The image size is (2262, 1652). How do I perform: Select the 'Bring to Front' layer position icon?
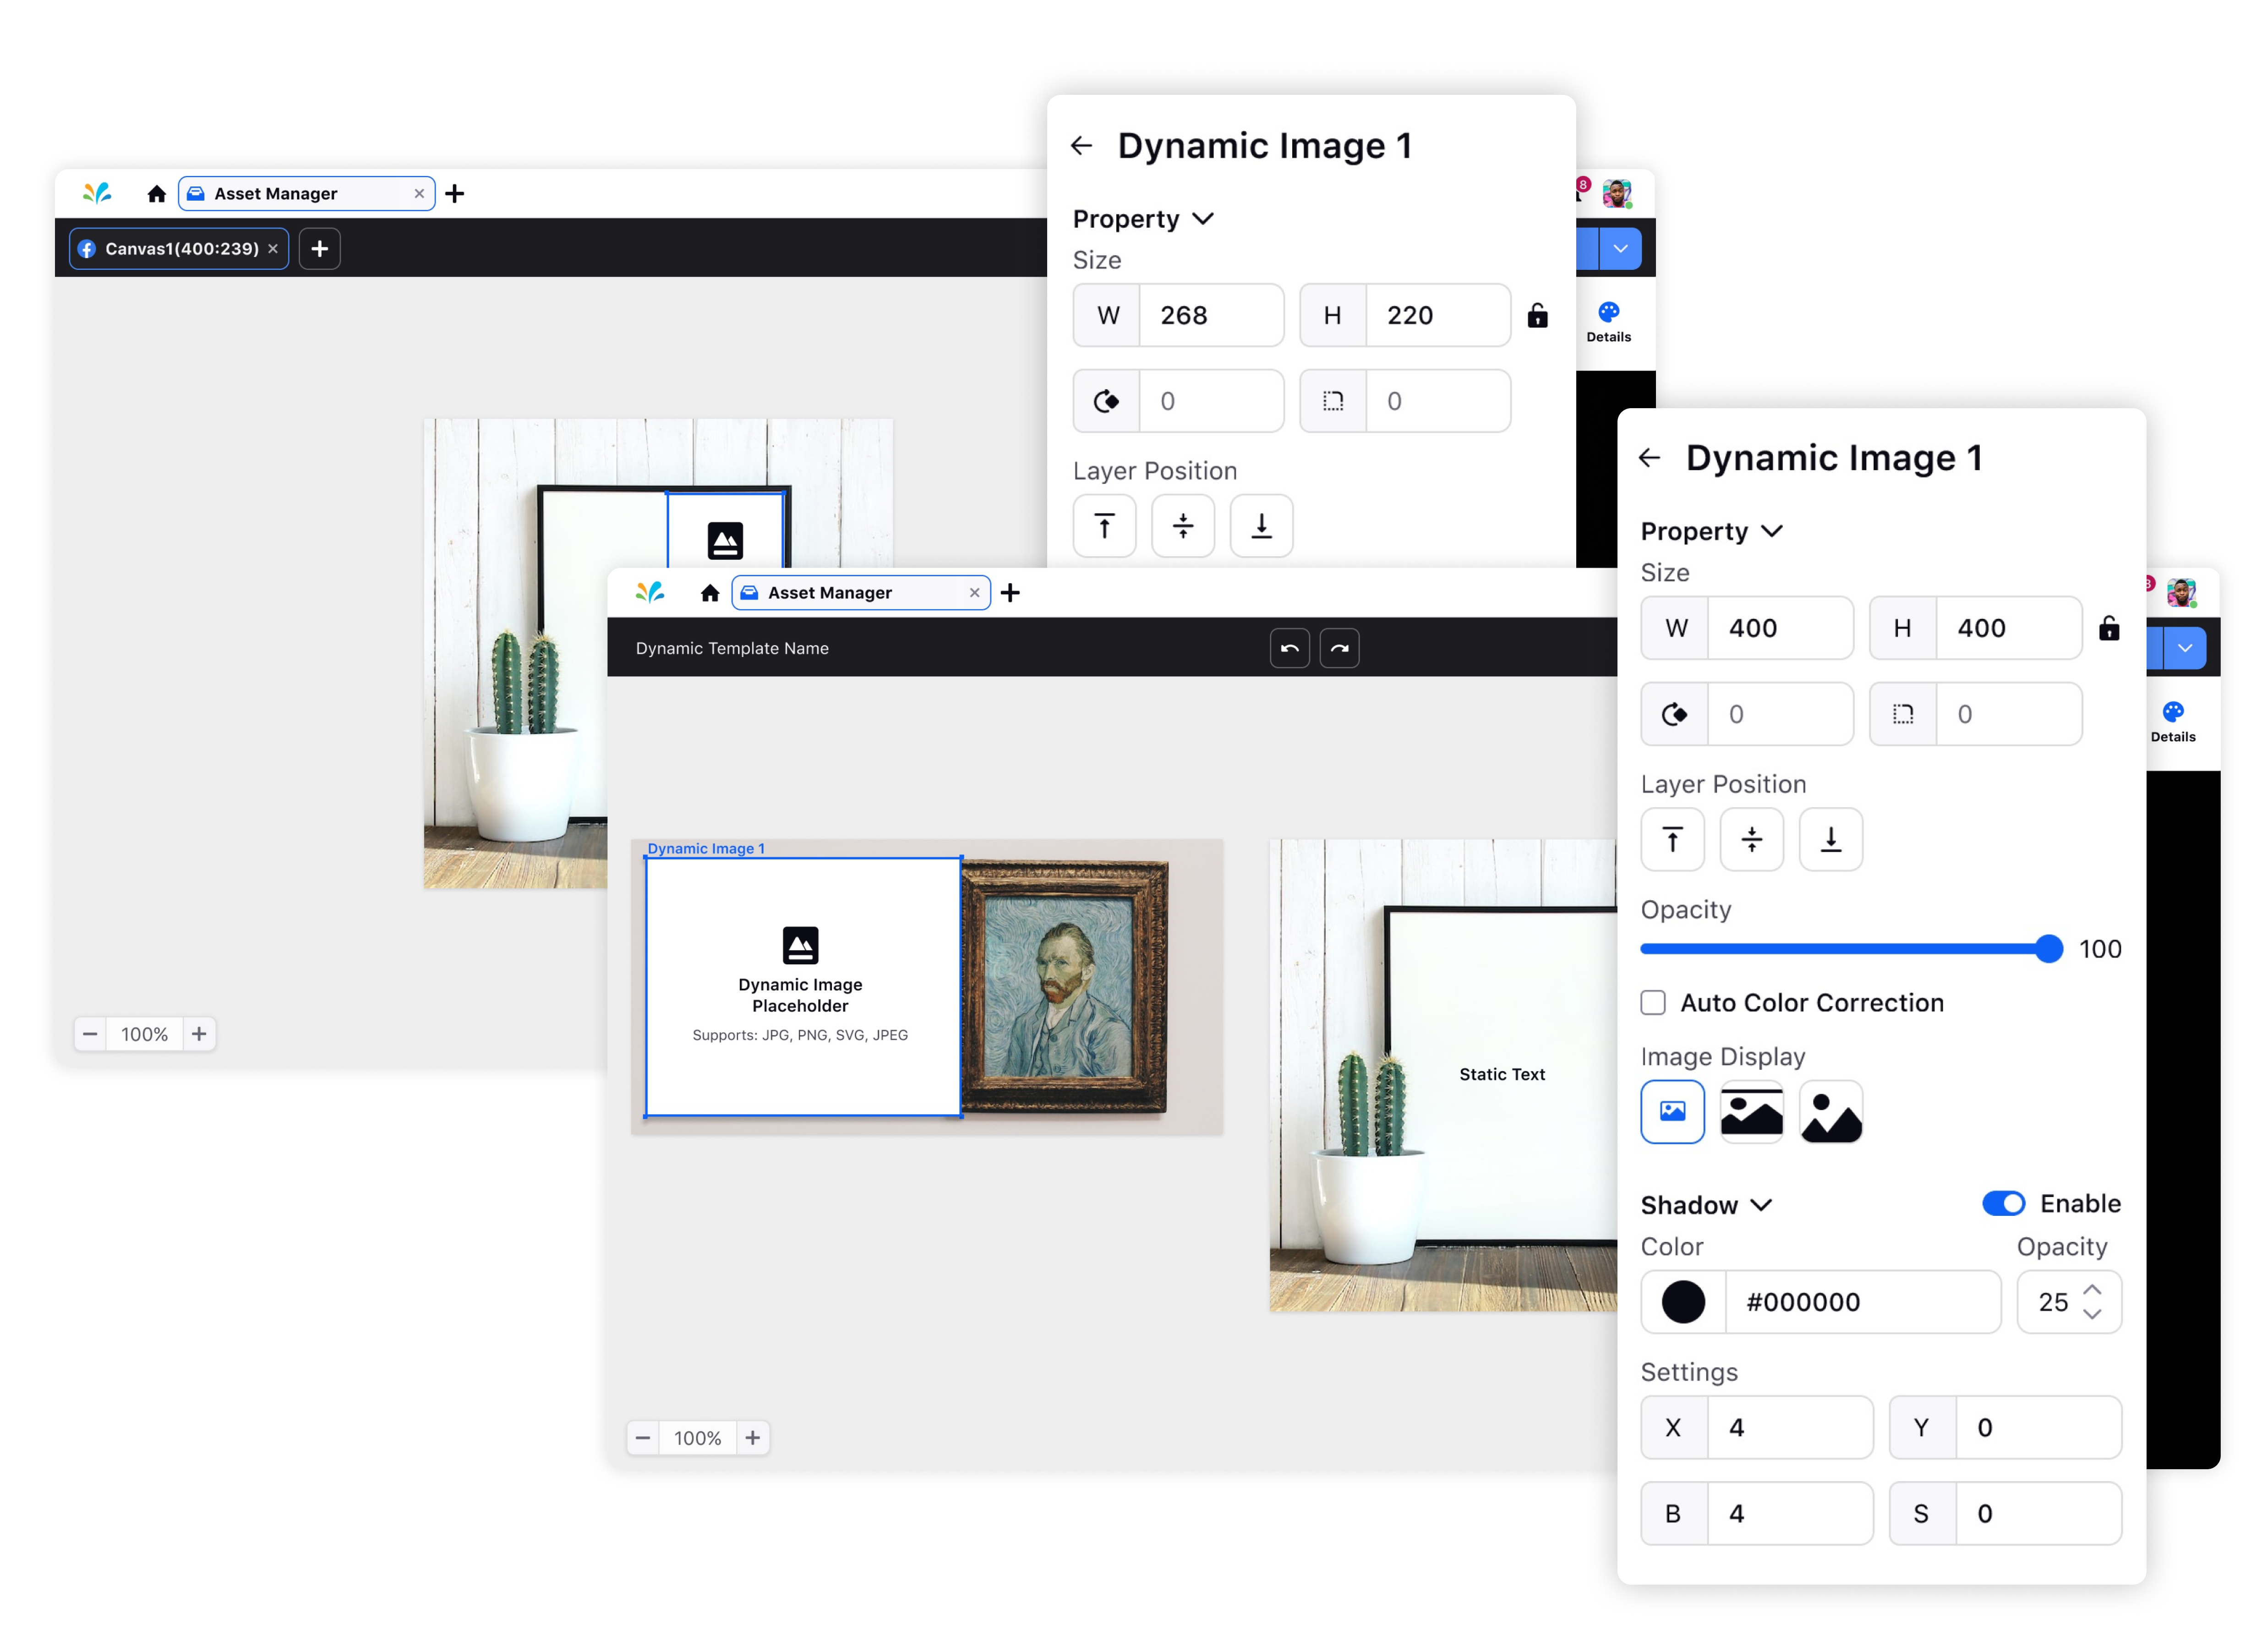pyautogui.click(x=1673, y=839)
